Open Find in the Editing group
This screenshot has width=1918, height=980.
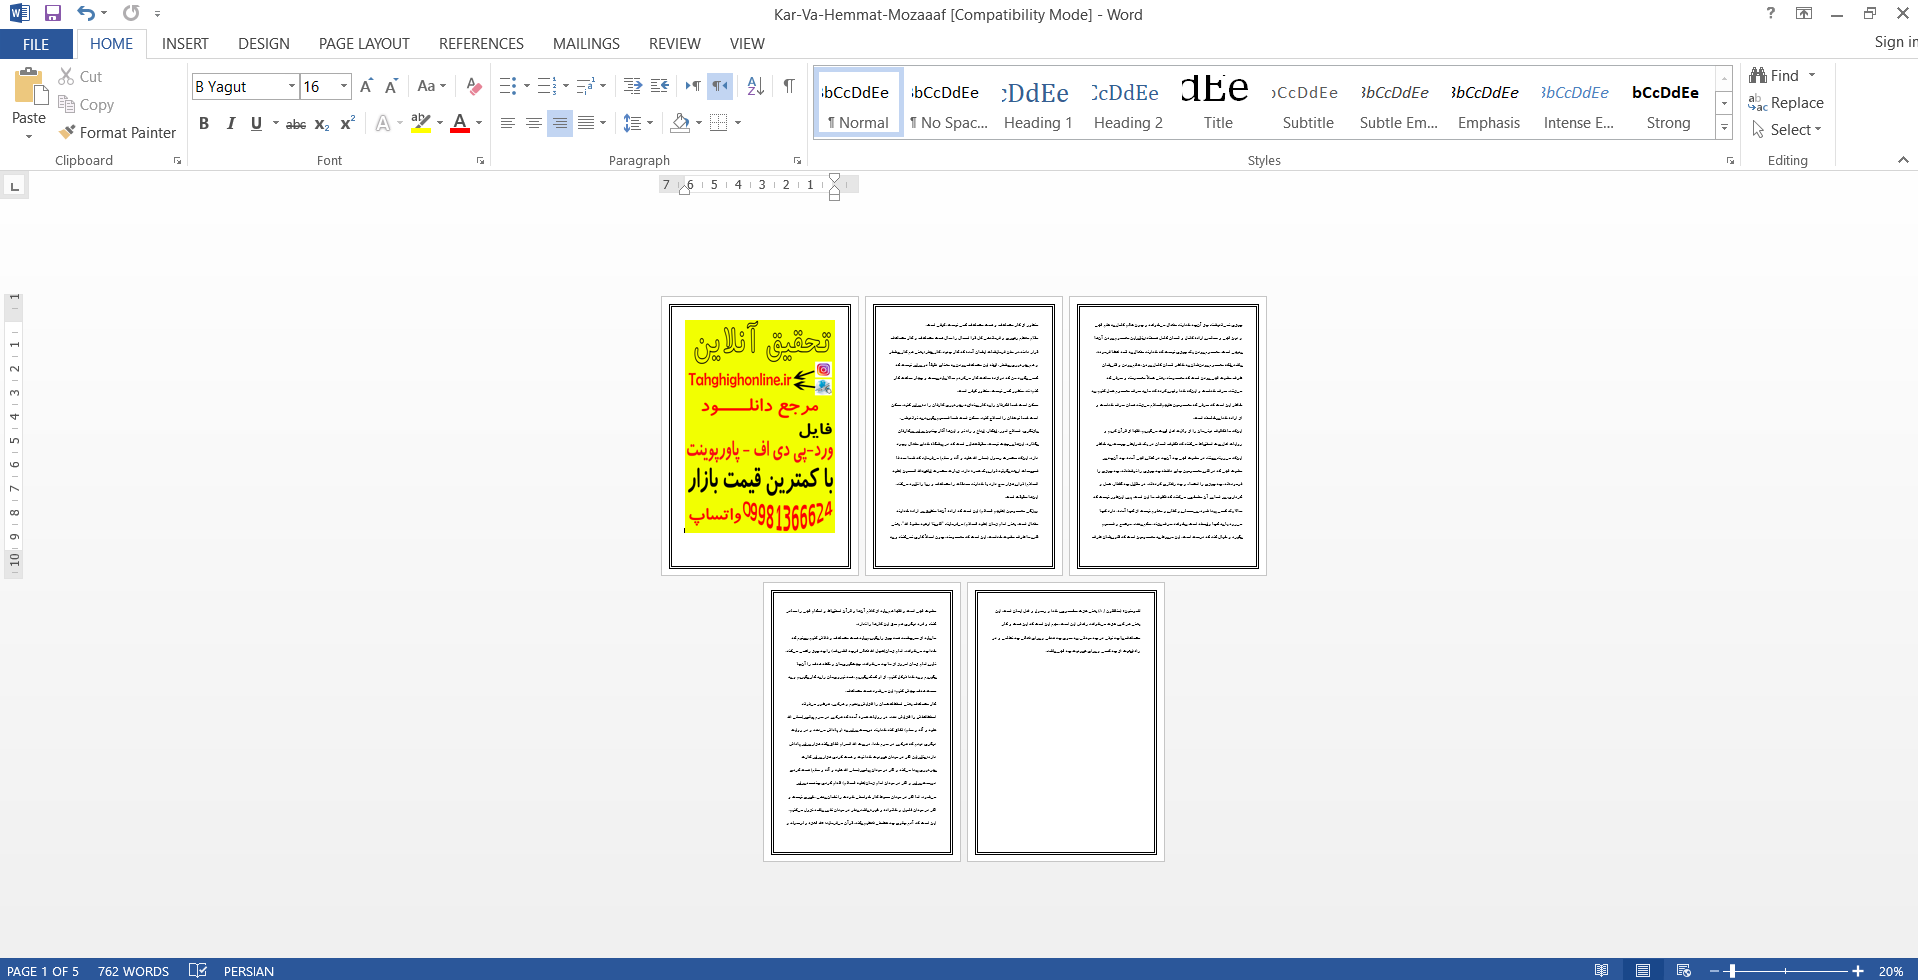(1775, 75)
